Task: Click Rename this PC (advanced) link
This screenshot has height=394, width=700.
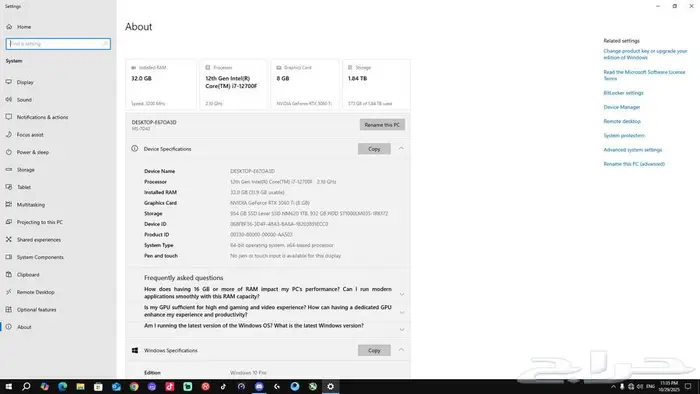Action: 634,164
